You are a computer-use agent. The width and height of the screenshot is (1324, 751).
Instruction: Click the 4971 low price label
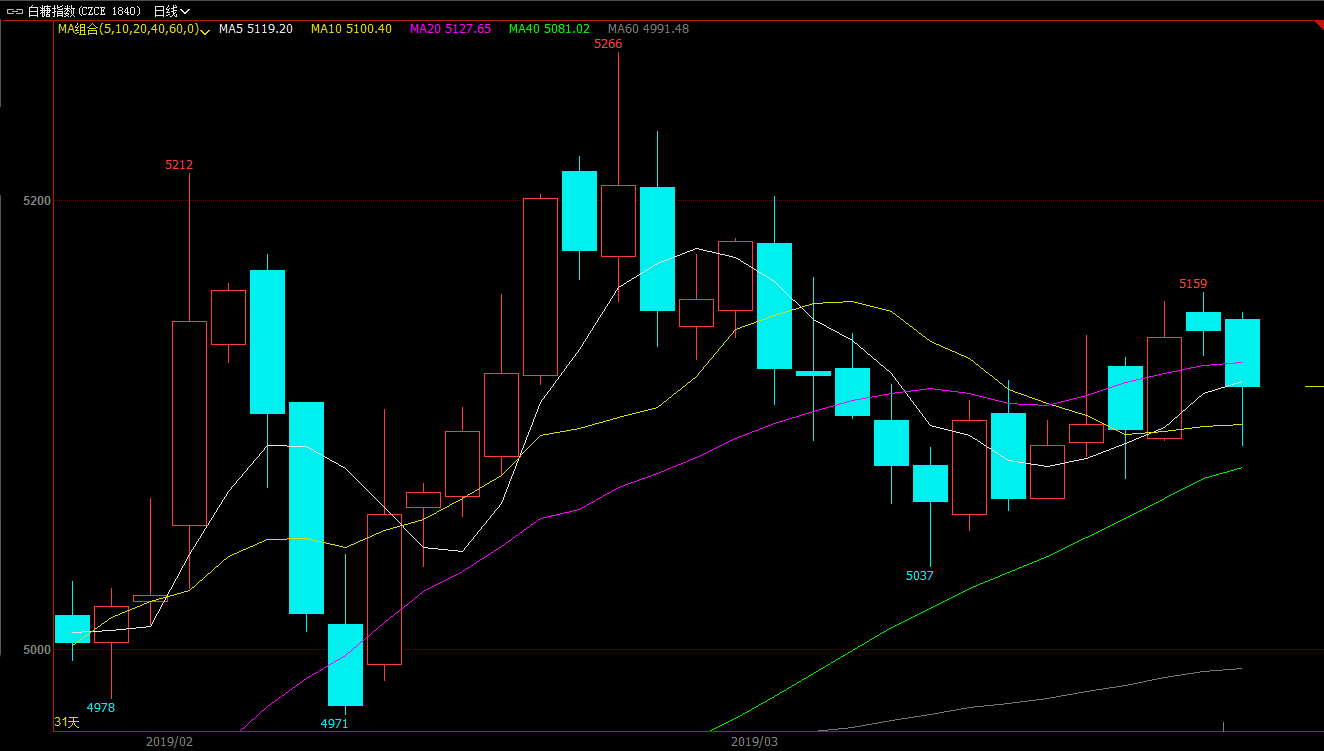pyautogui.click(x=334, y=724)
